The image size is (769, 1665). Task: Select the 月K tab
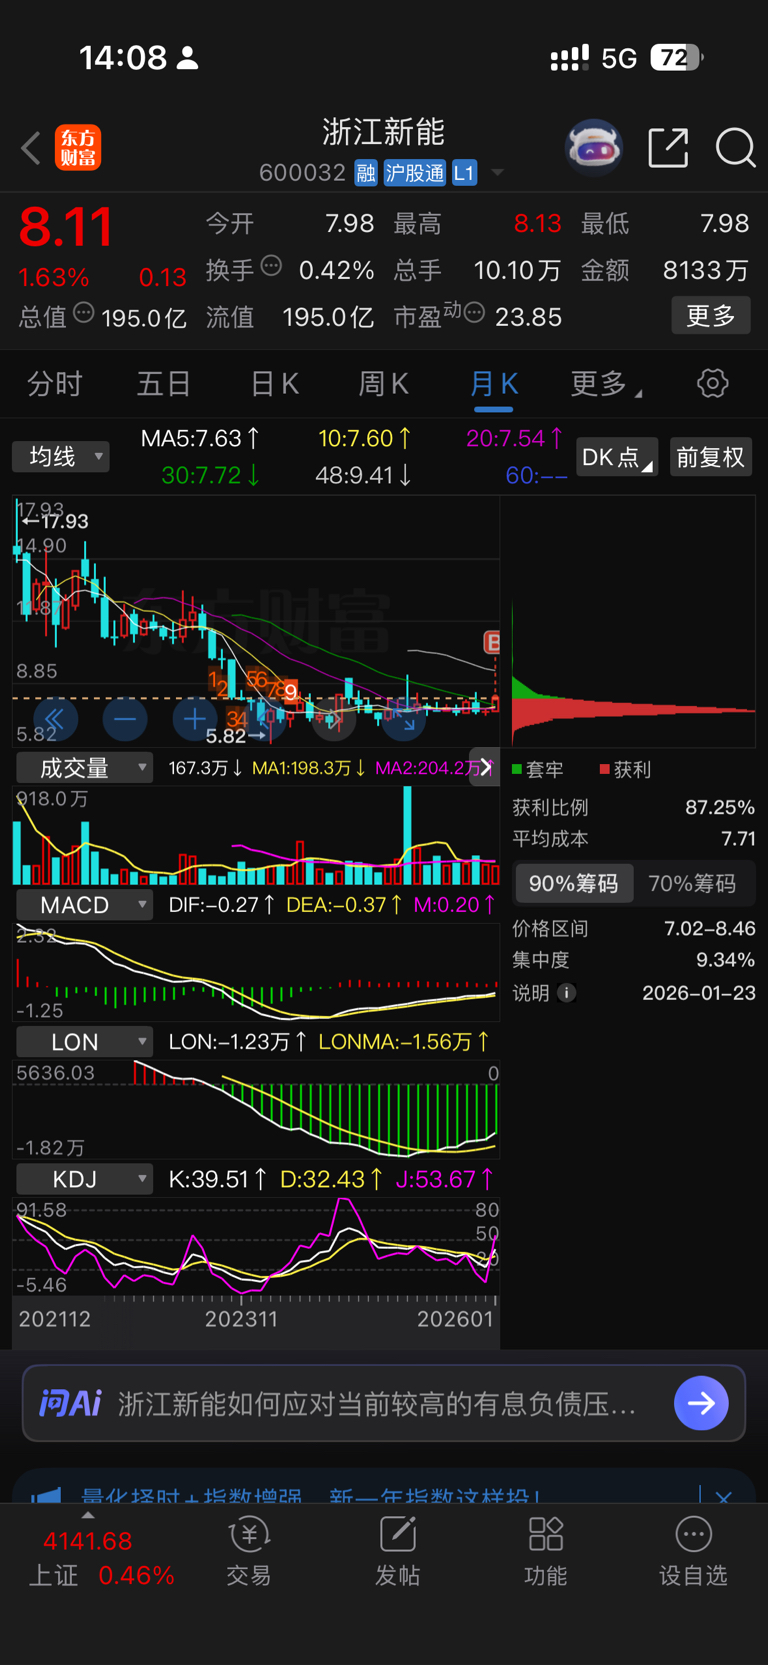494,384
